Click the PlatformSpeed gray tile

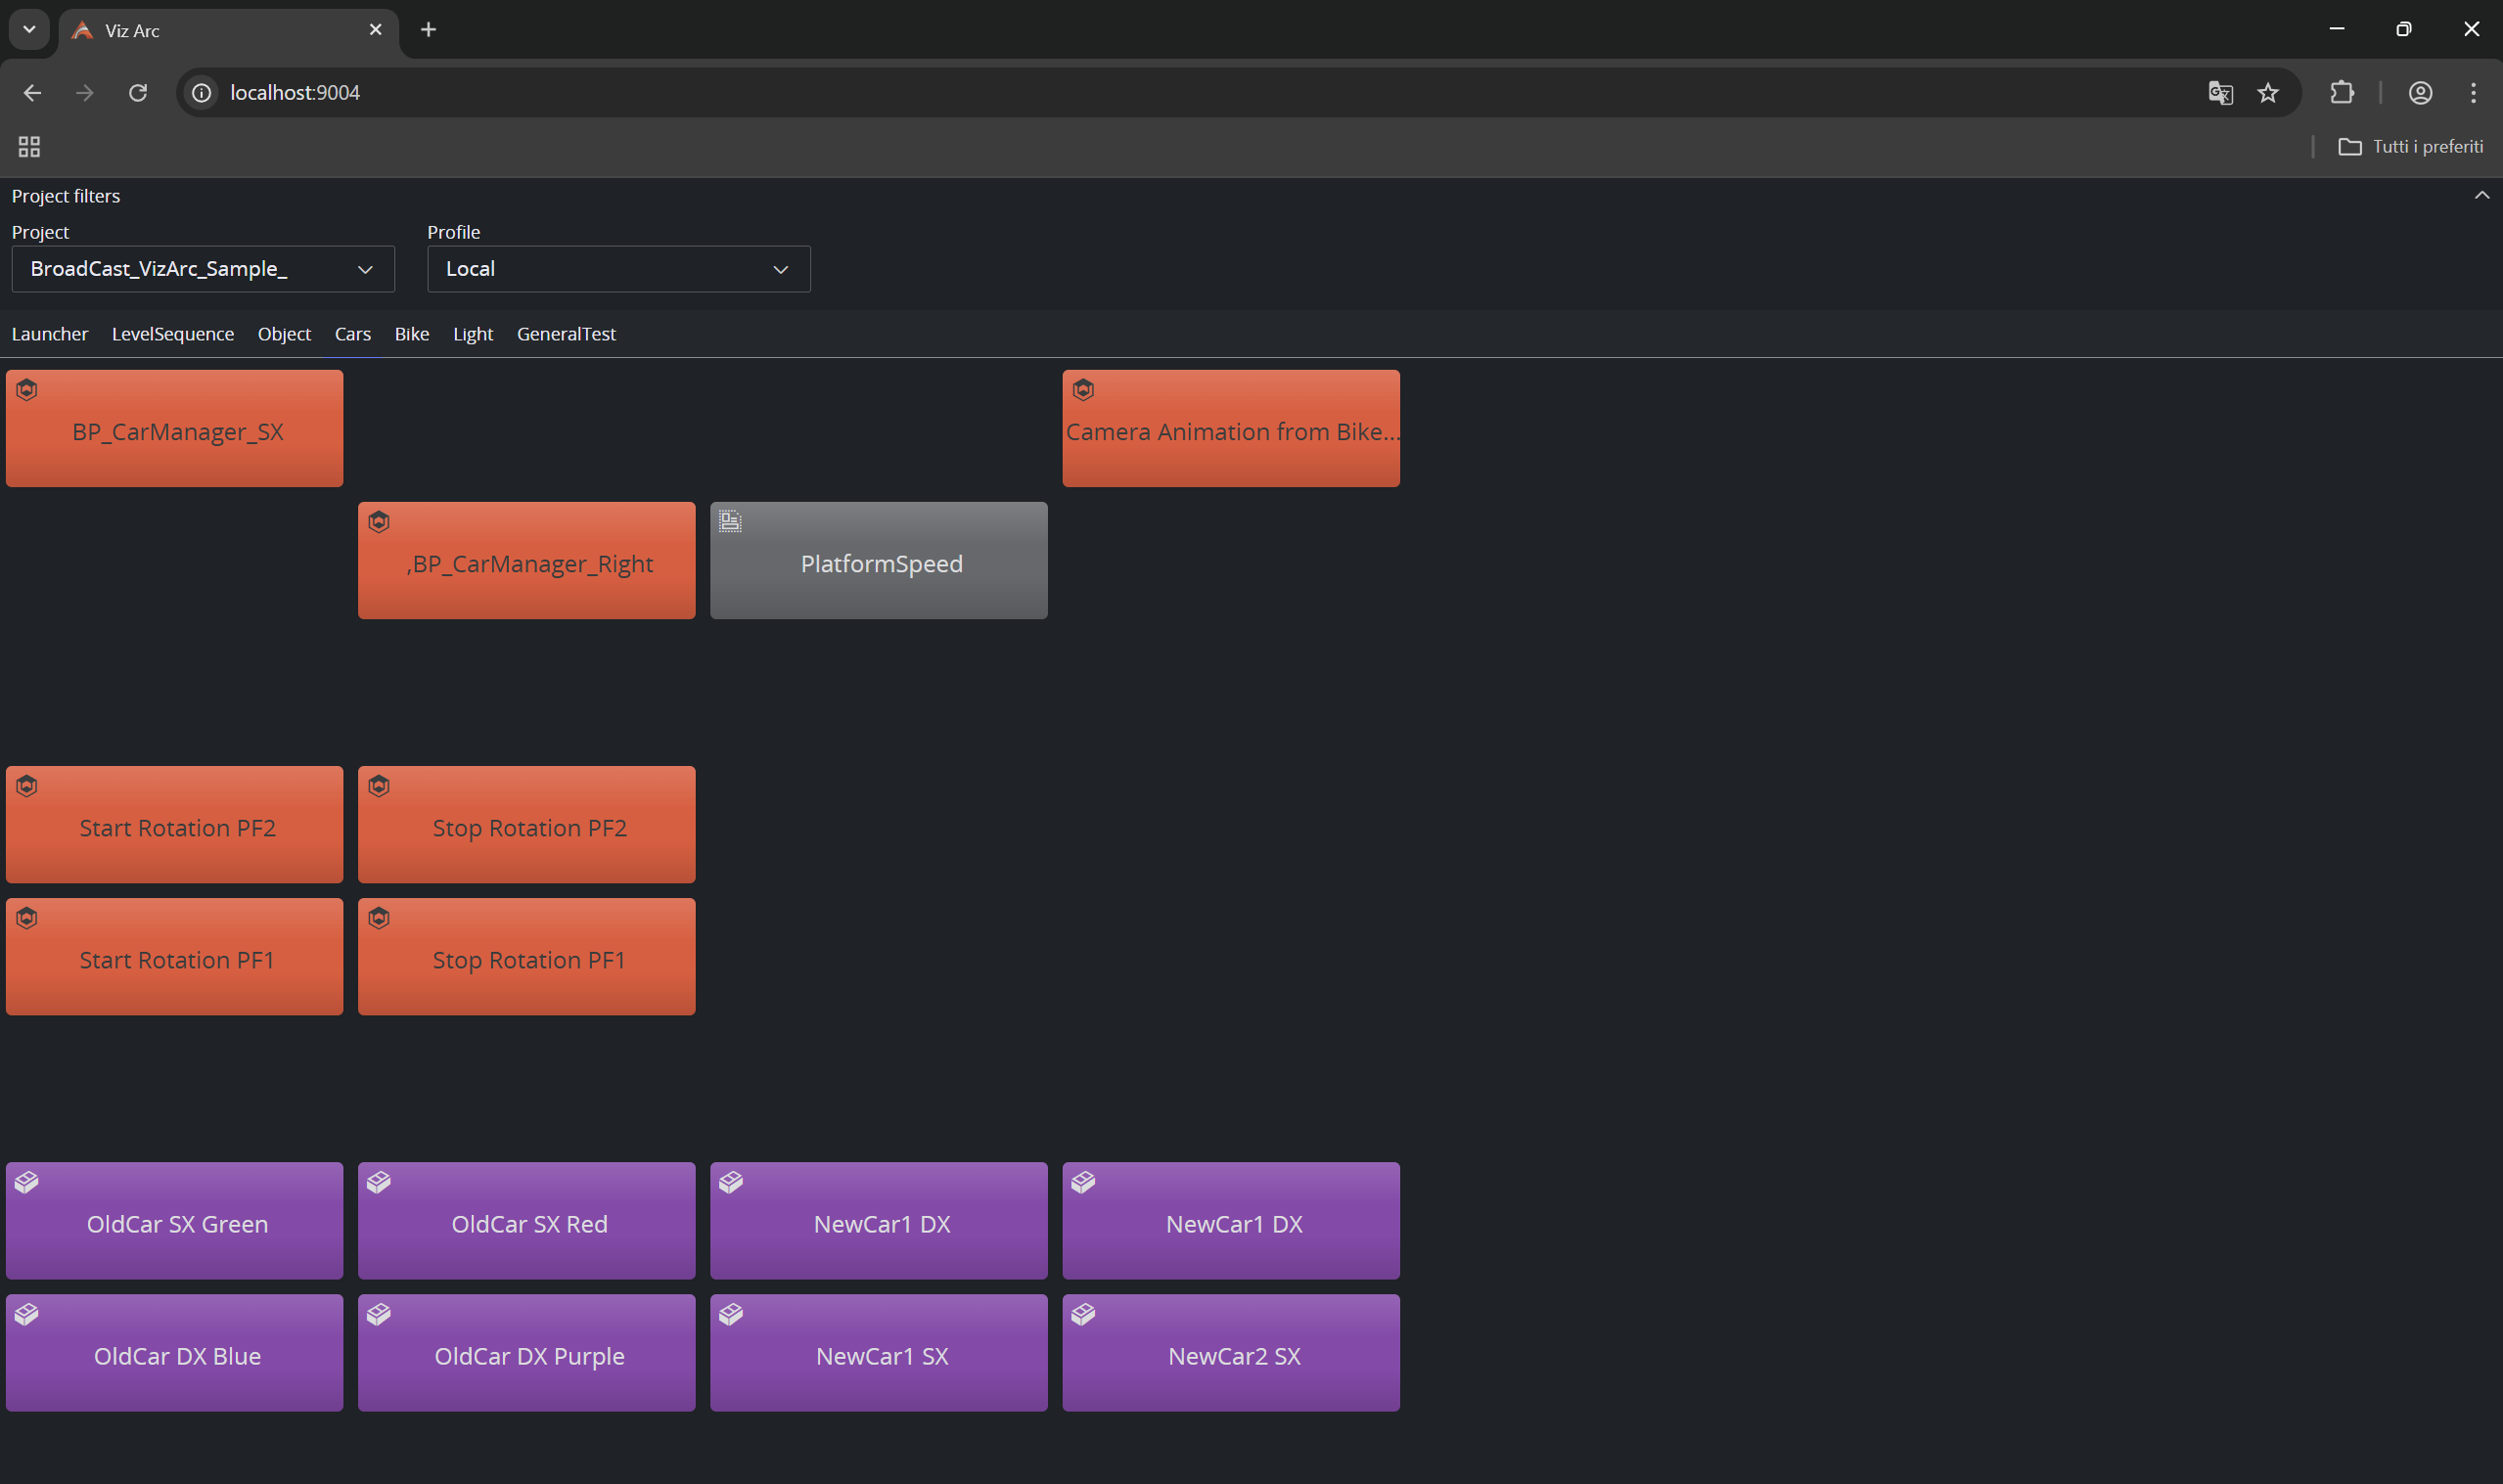878,562
